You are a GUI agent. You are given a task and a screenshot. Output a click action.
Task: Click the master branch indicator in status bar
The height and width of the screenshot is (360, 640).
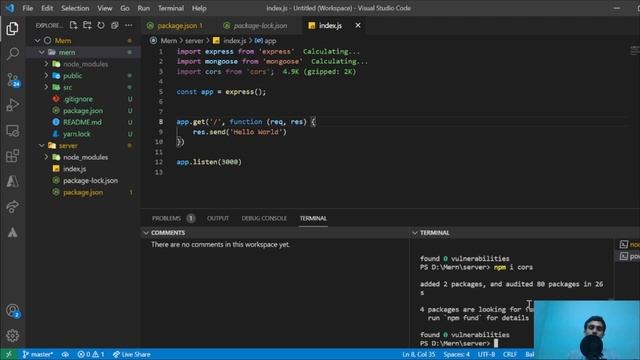38,354
